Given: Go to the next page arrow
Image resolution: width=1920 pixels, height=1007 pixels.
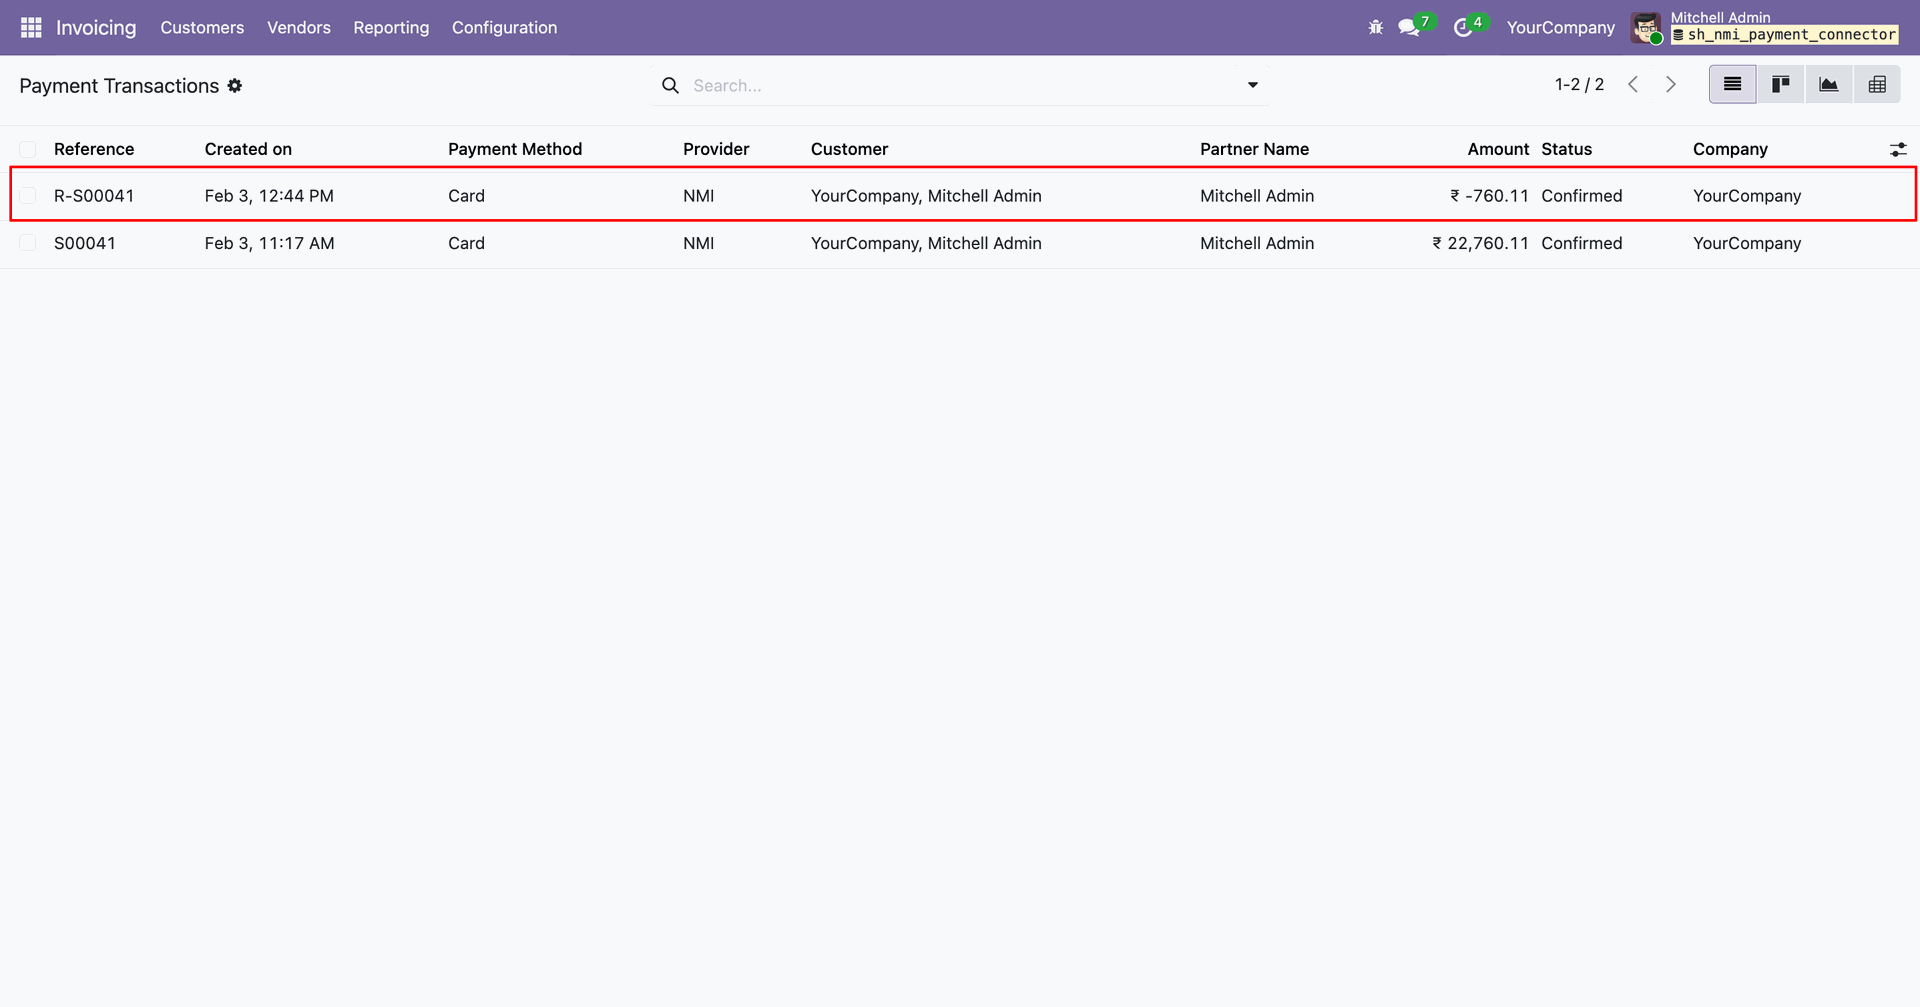Looking at the screenshot, I should [1671, 85].
